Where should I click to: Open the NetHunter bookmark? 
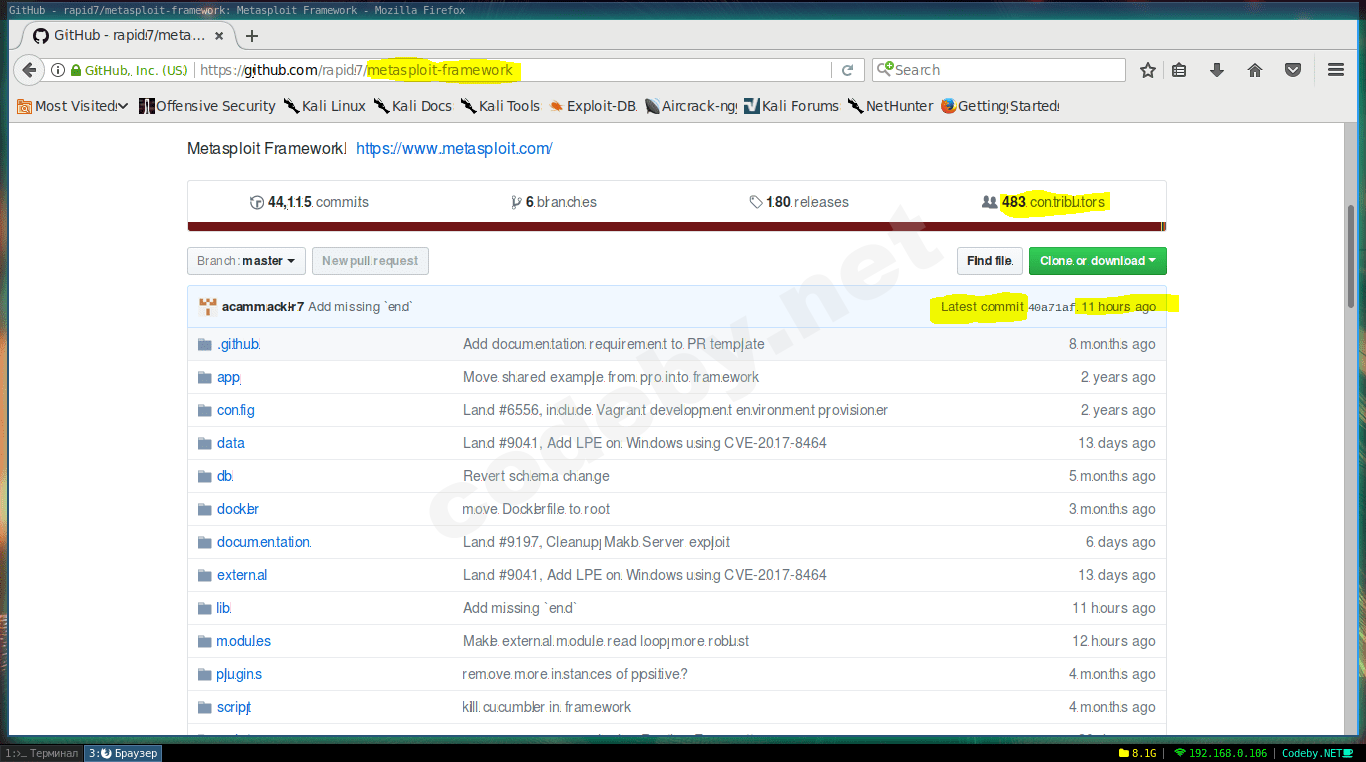[x=890, y=106]
